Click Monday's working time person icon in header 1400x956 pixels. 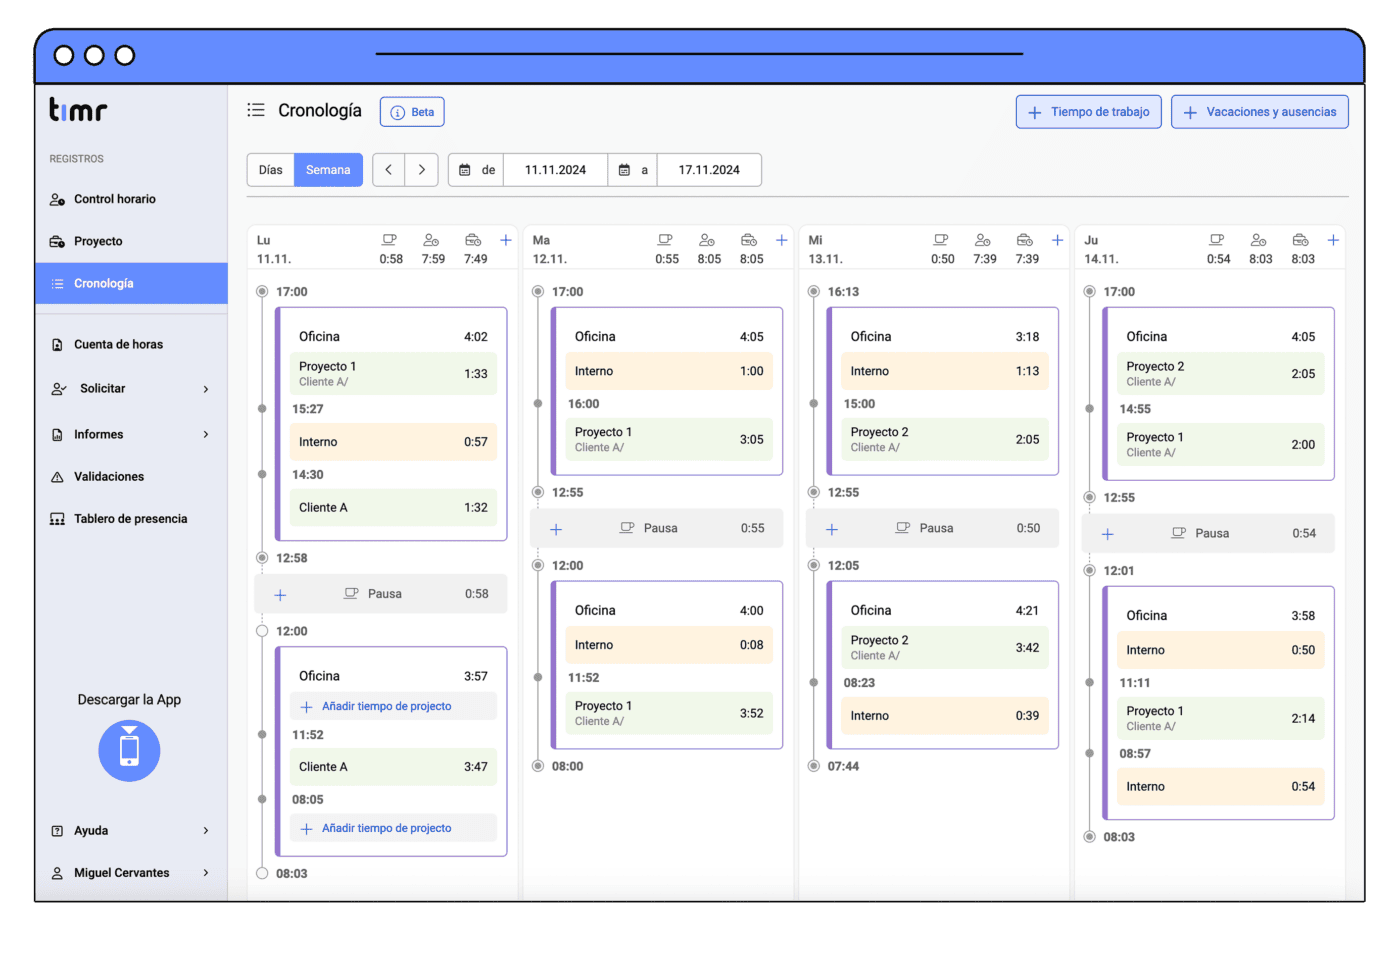[x=431, y=240]
